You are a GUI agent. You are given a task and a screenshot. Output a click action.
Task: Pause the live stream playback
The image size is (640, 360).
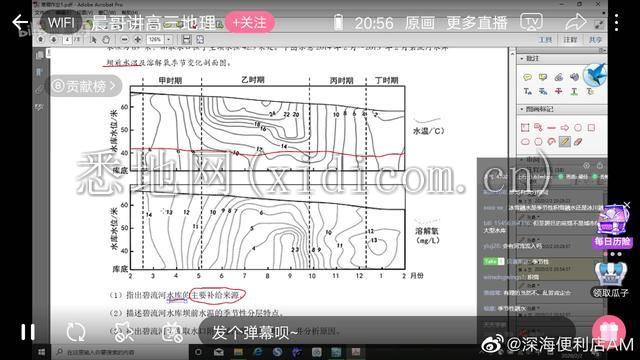(x=28, y=332)
